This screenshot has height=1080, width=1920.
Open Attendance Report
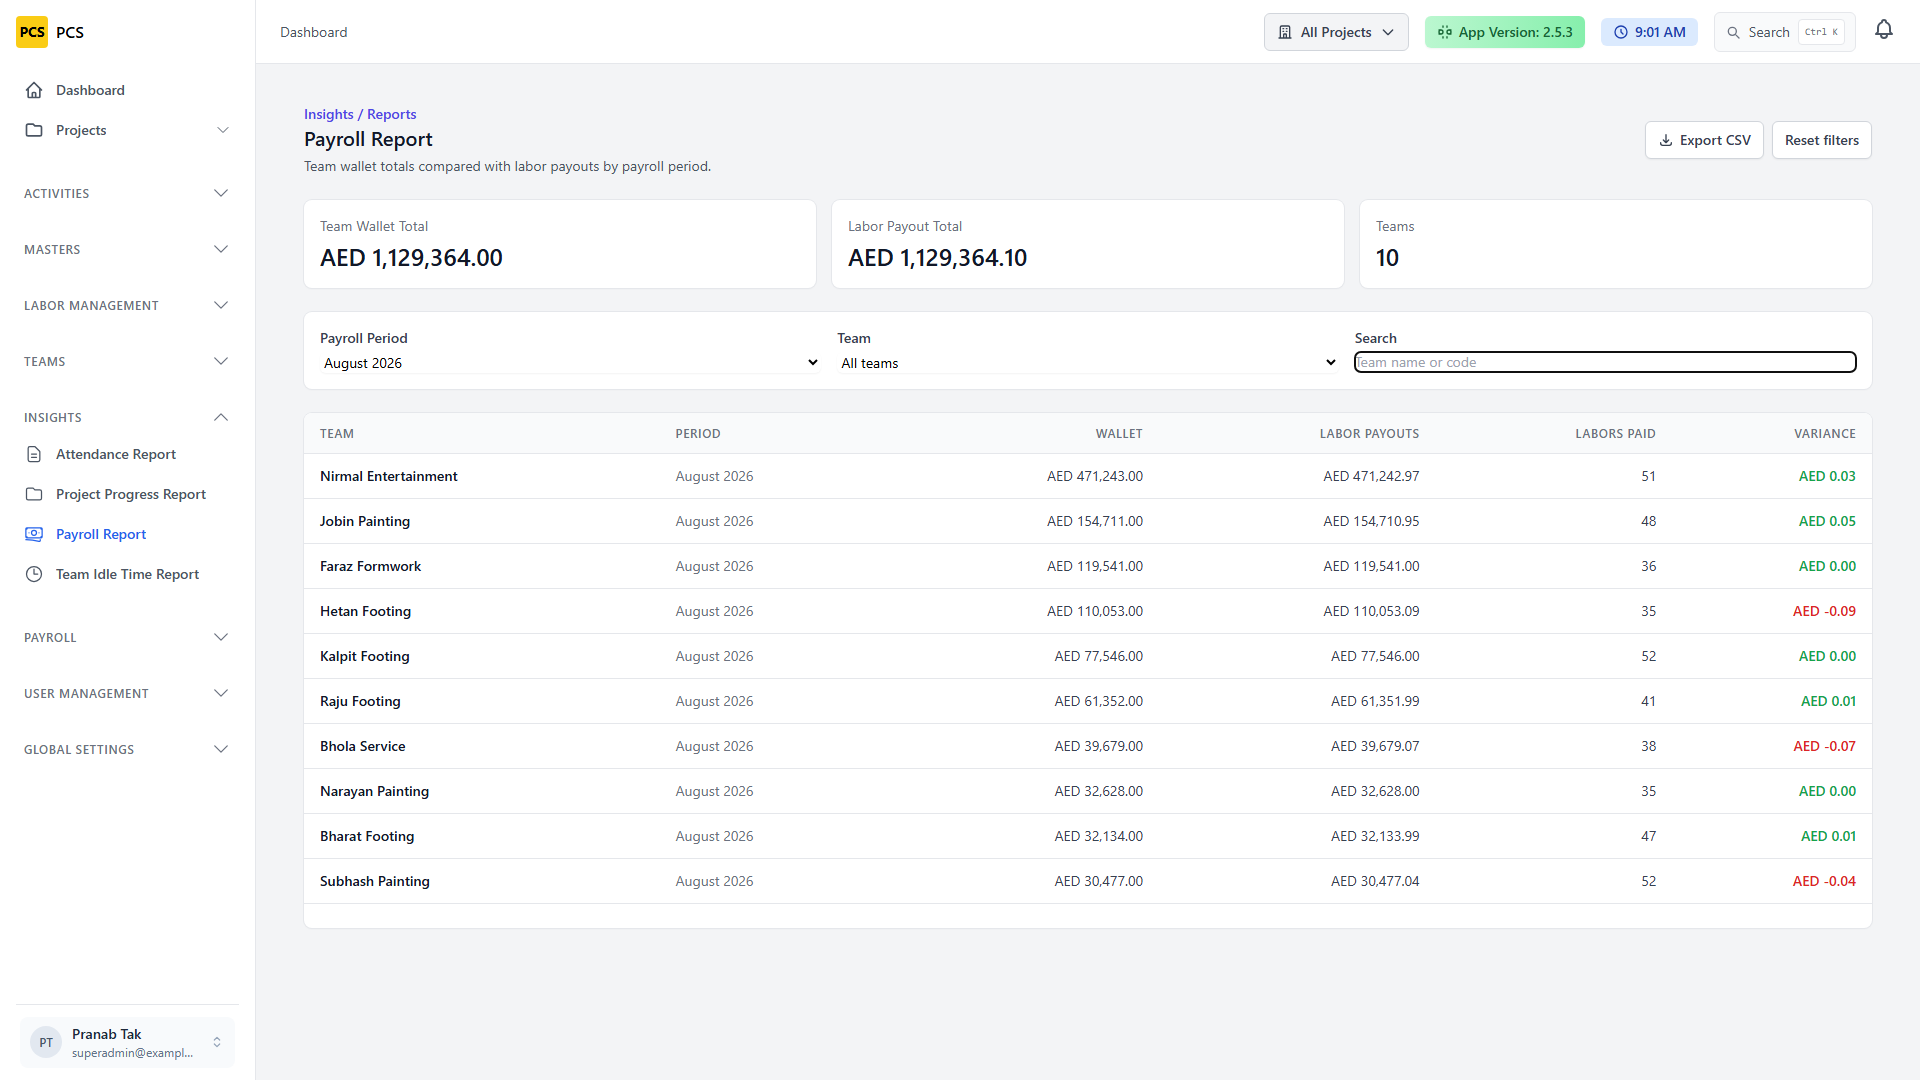(127, 454)
